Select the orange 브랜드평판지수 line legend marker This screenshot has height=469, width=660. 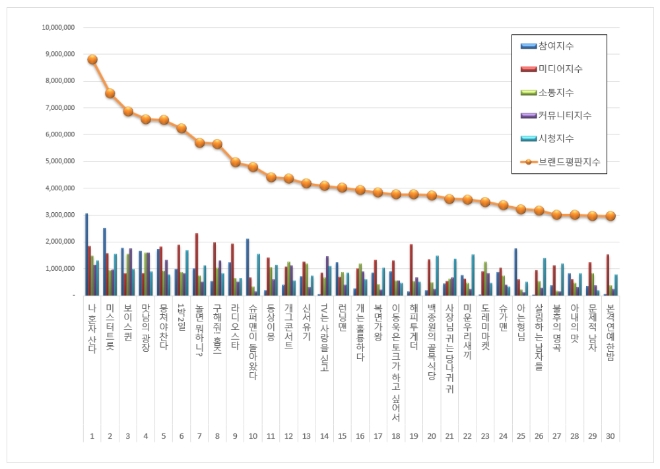coord(528,162)
